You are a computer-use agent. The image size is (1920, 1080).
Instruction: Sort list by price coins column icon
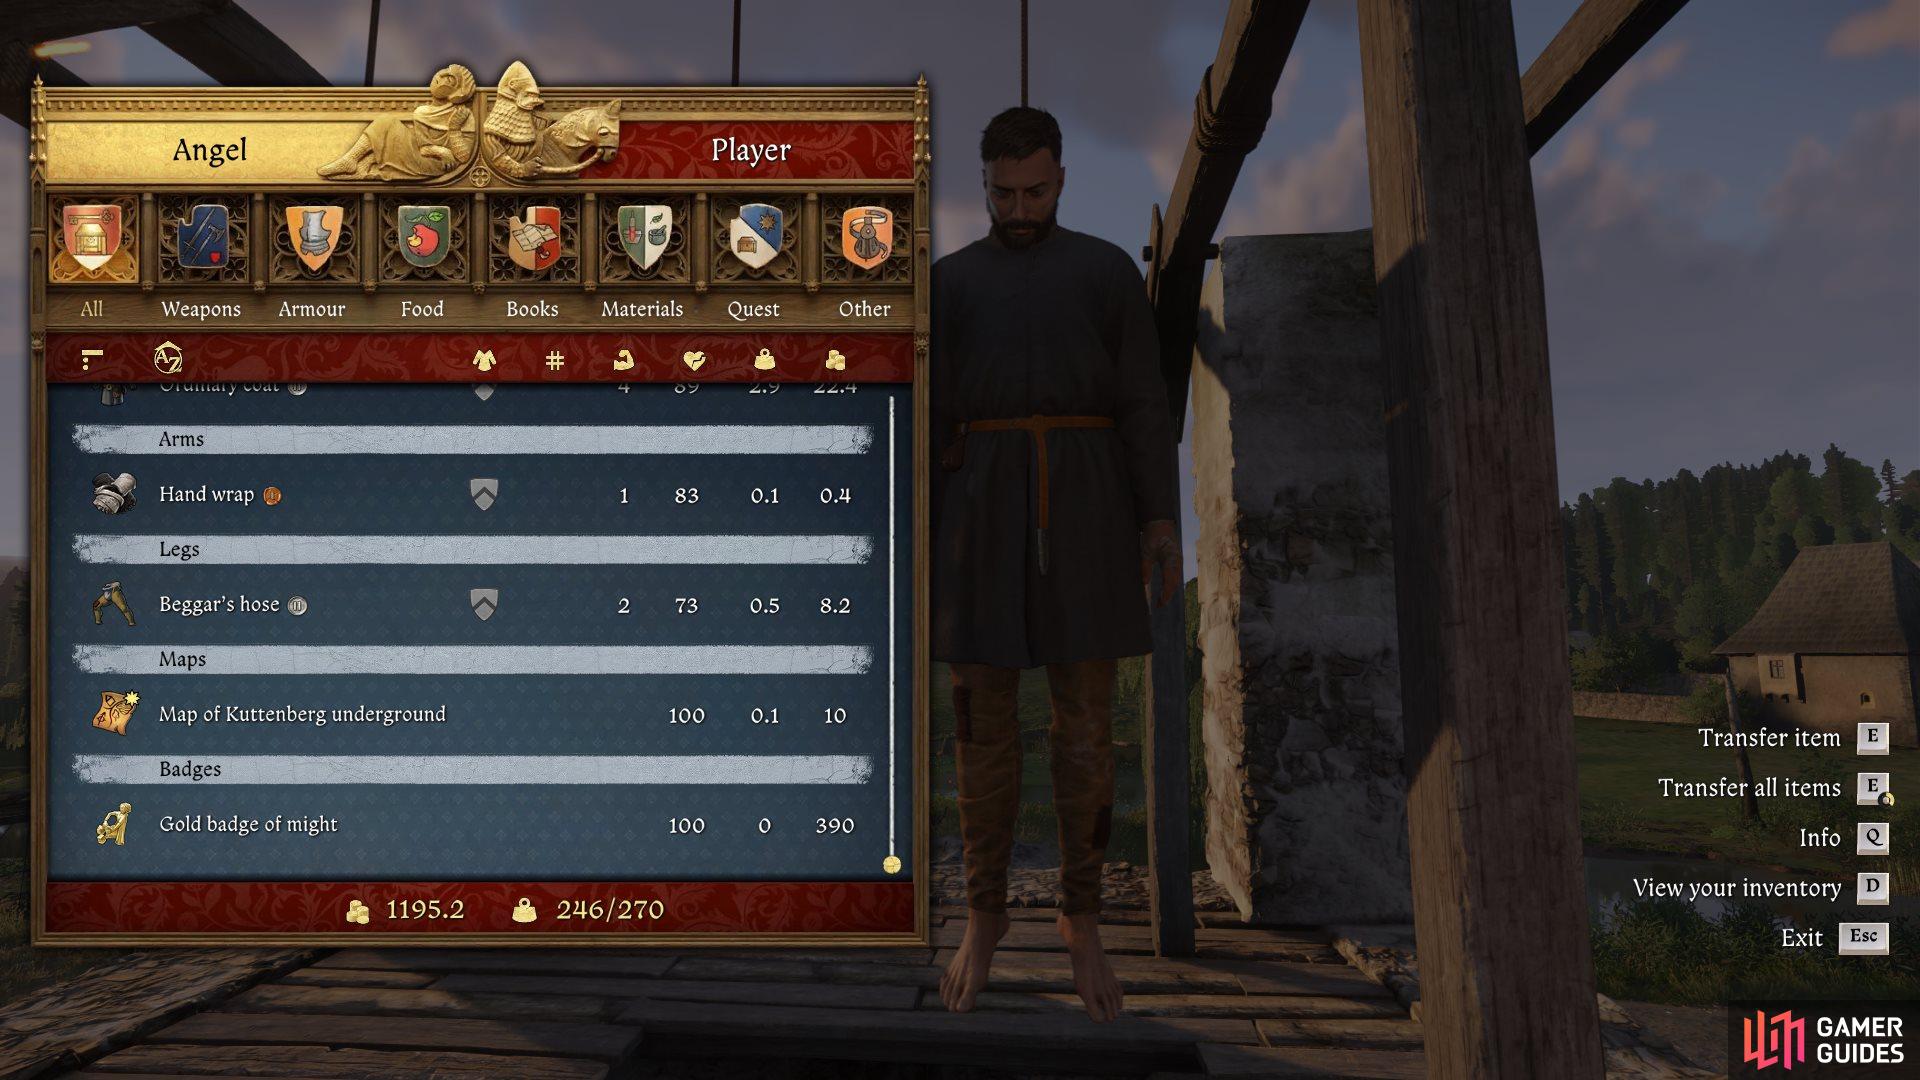[835, 360]
